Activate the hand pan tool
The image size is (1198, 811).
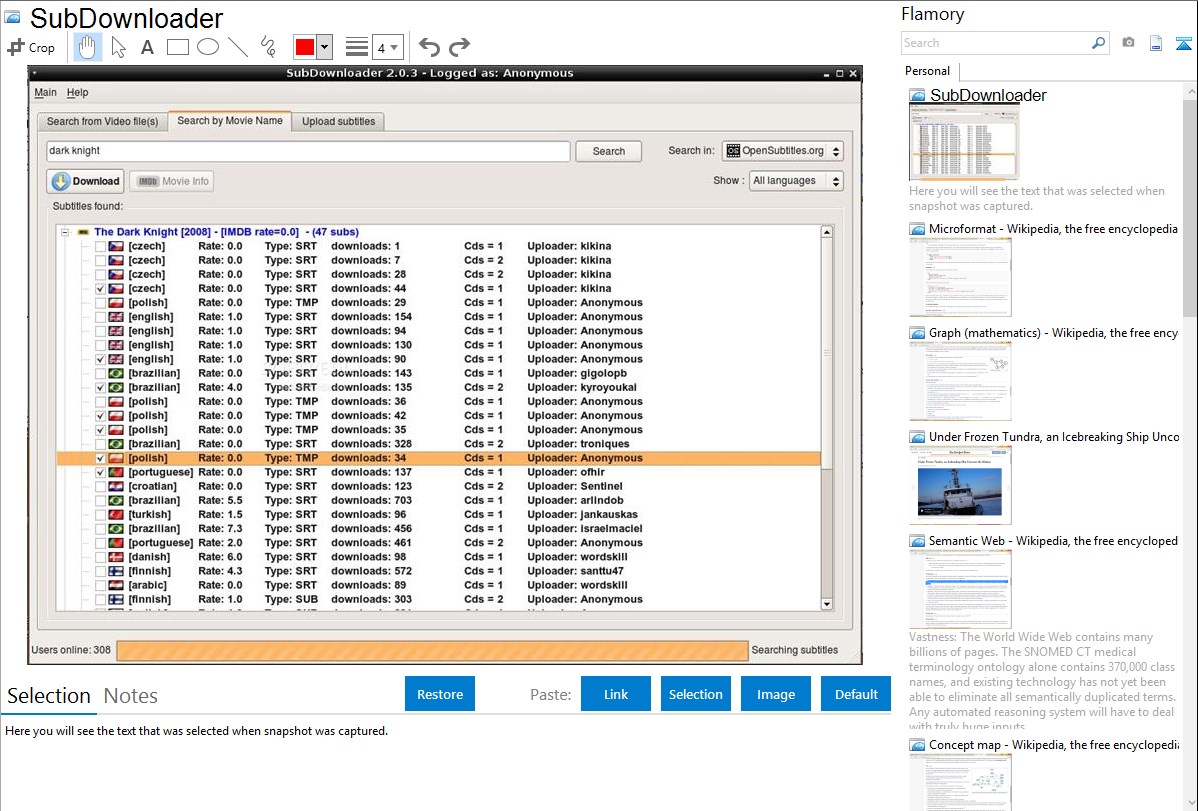coord(87,47)
